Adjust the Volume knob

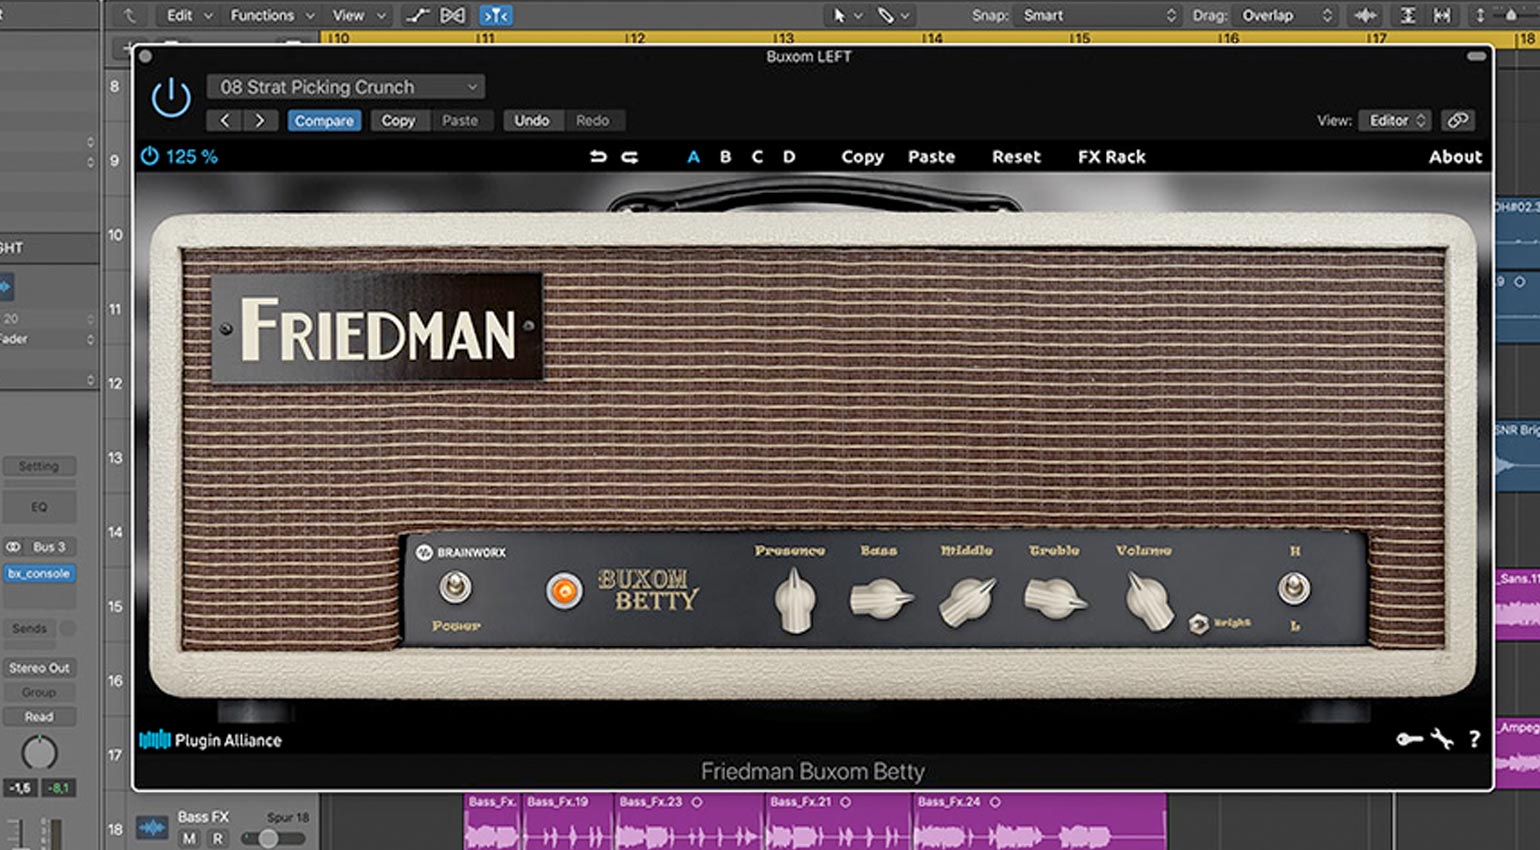1148,602
